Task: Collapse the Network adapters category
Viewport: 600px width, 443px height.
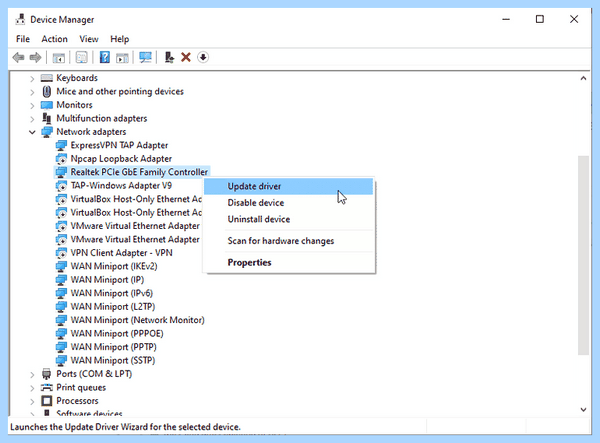Action: (x=32, y=132)
